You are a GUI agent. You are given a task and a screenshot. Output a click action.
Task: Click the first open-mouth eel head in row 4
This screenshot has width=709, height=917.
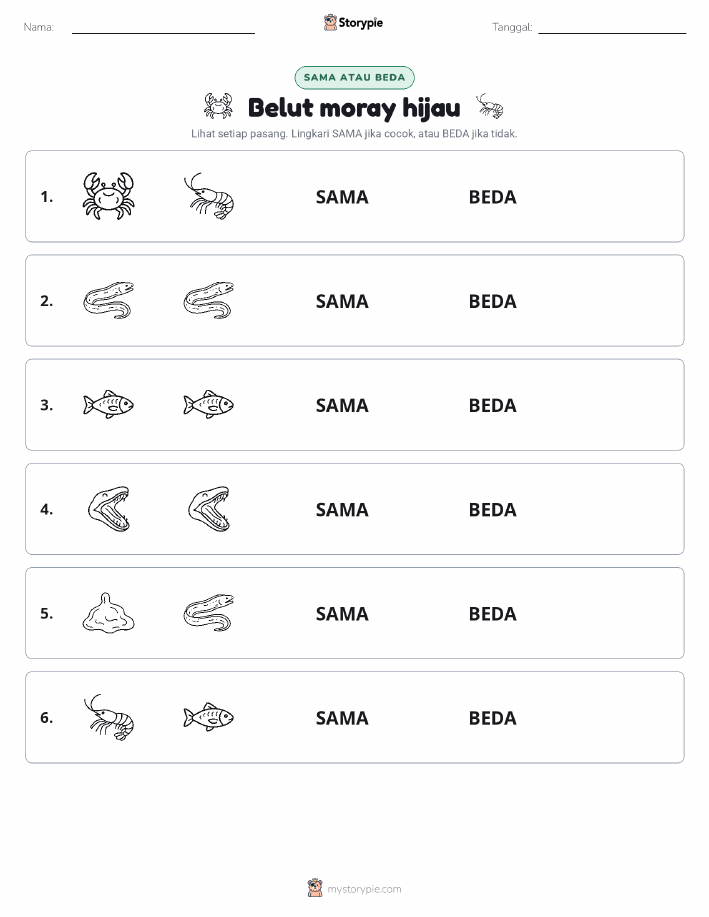109,509
